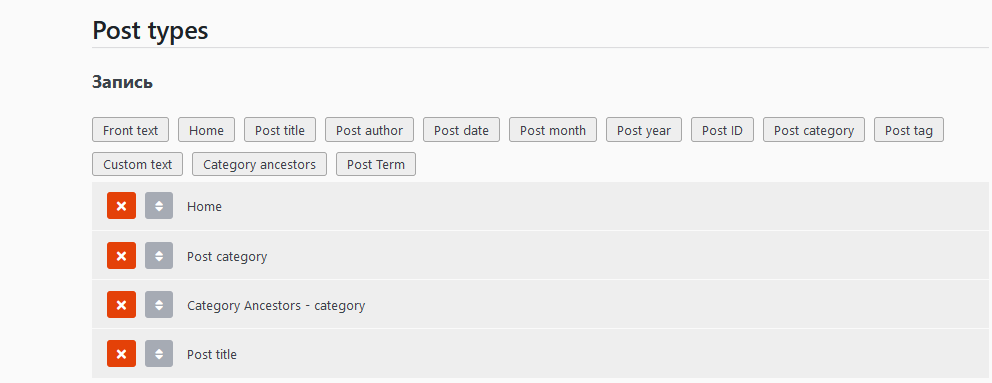Add Post month button
The image size is (992, 383).
(x=553, y=130)
